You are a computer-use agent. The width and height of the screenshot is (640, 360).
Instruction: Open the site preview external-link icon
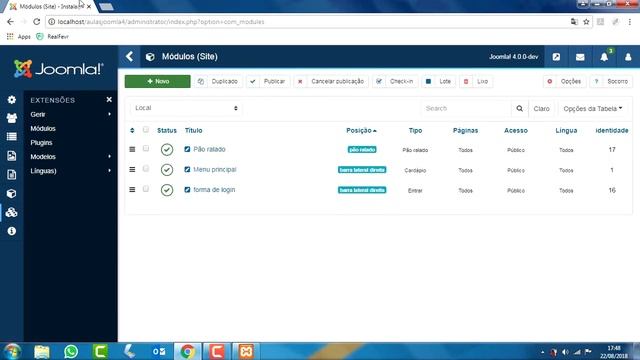[x=556, y=57]
